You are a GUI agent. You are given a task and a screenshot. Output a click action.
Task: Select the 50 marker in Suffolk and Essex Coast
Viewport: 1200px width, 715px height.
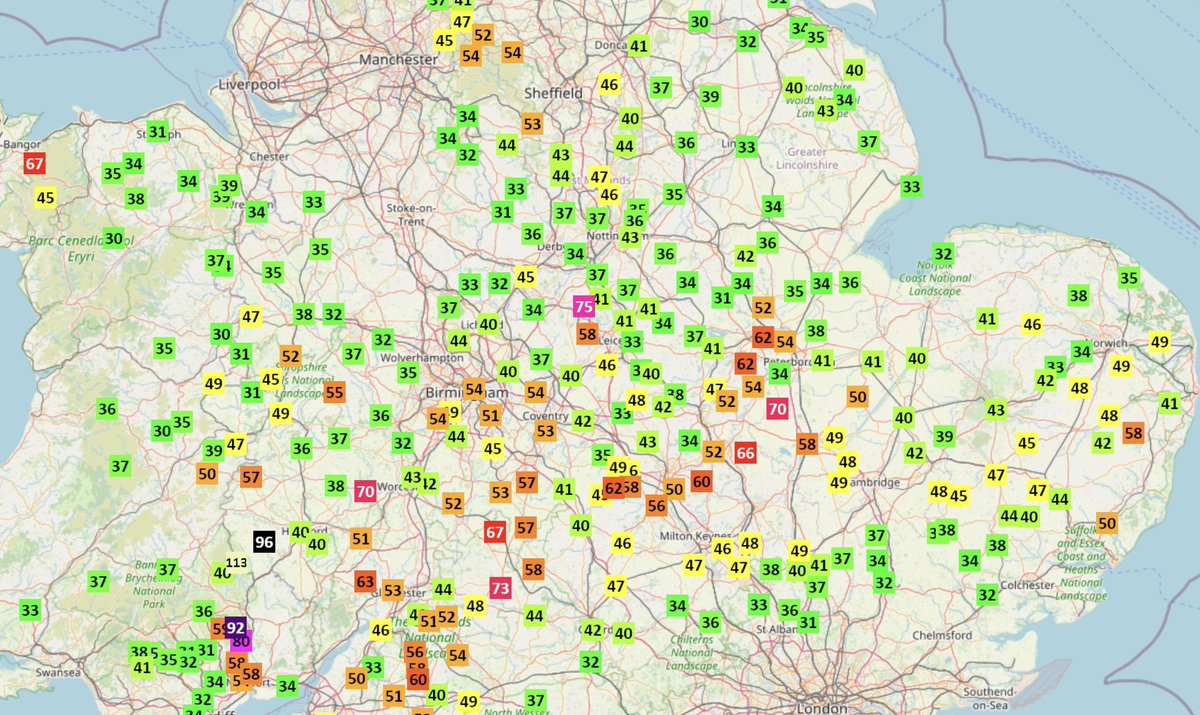[x=1106, y=522]
